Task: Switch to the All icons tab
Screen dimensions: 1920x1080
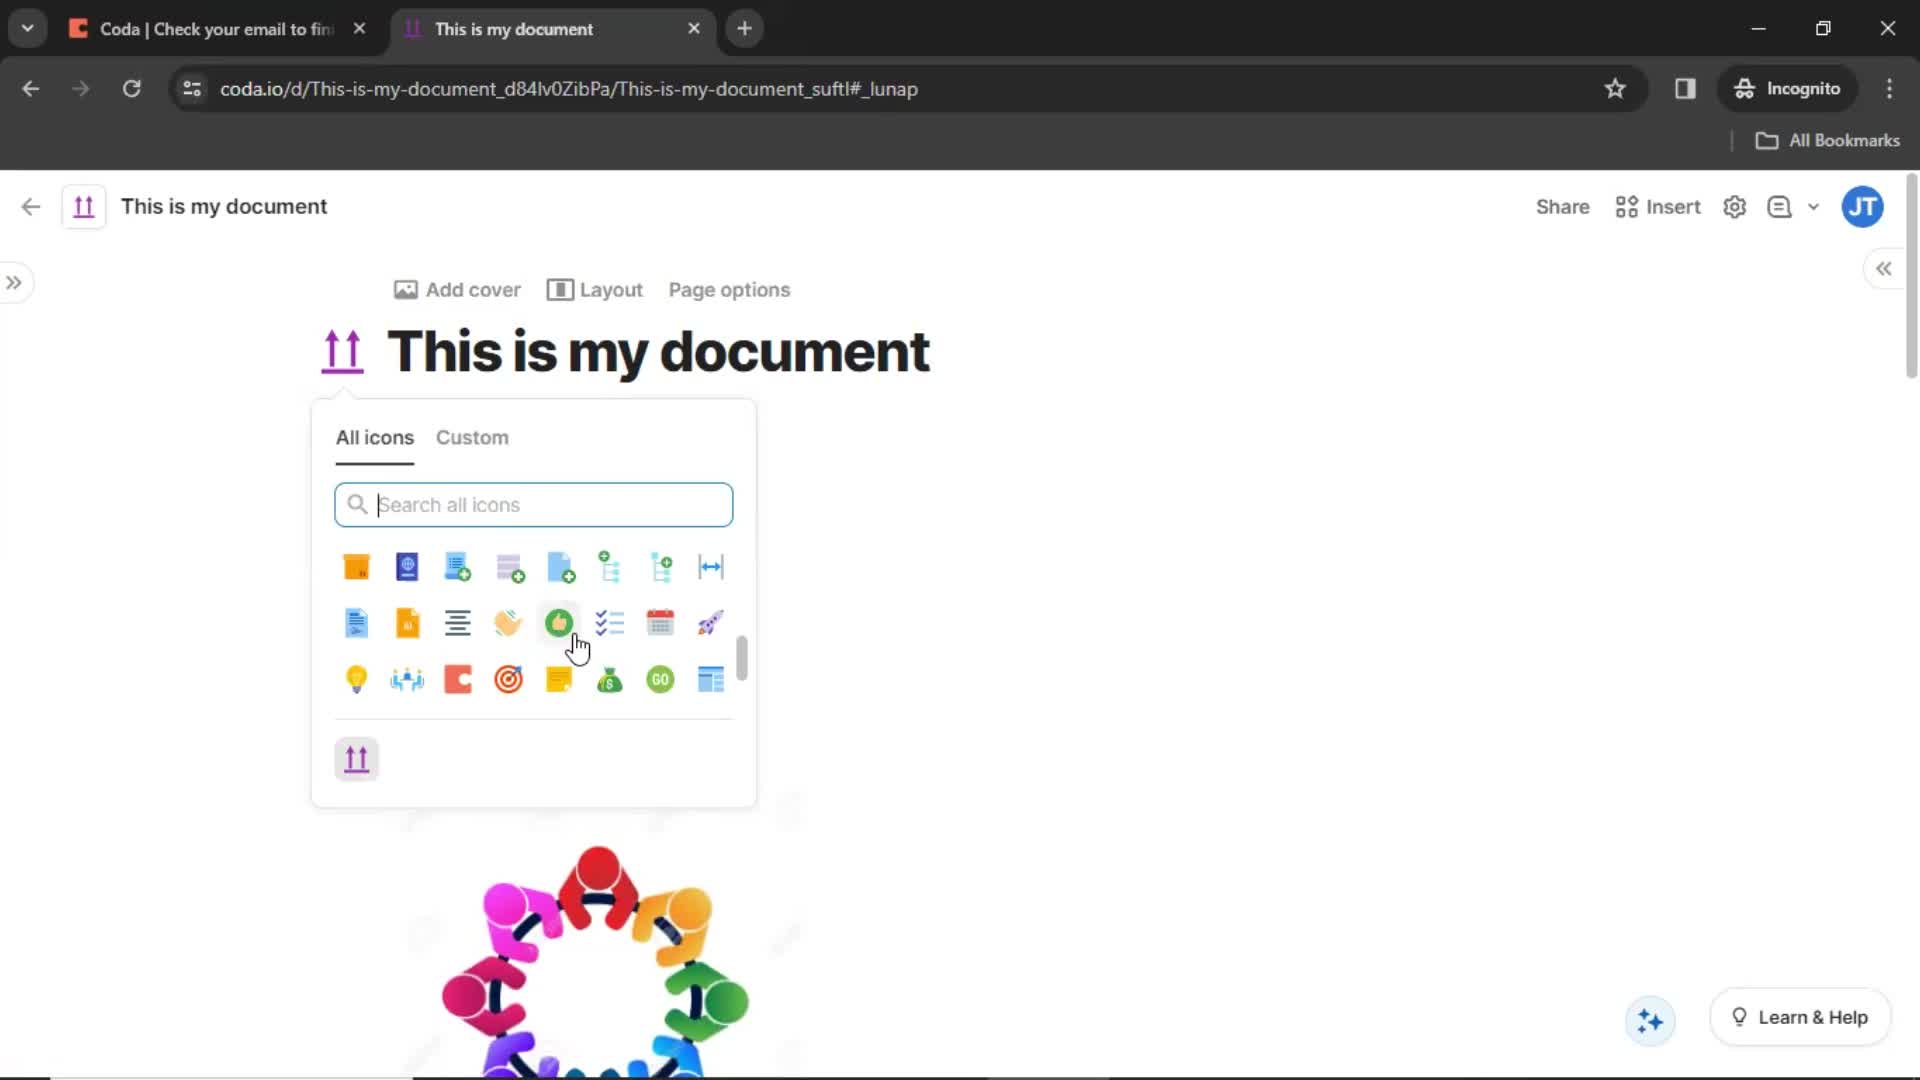Action: [x=376, y=438]
